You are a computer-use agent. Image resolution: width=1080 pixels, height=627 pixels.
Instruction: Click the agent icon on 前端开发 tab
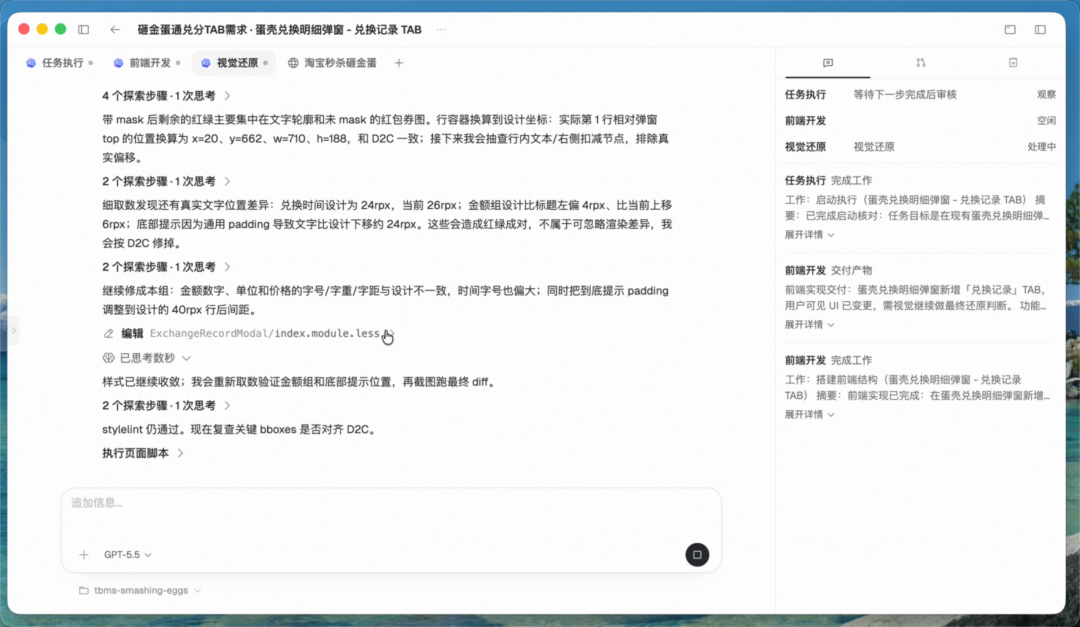point(118,63)
